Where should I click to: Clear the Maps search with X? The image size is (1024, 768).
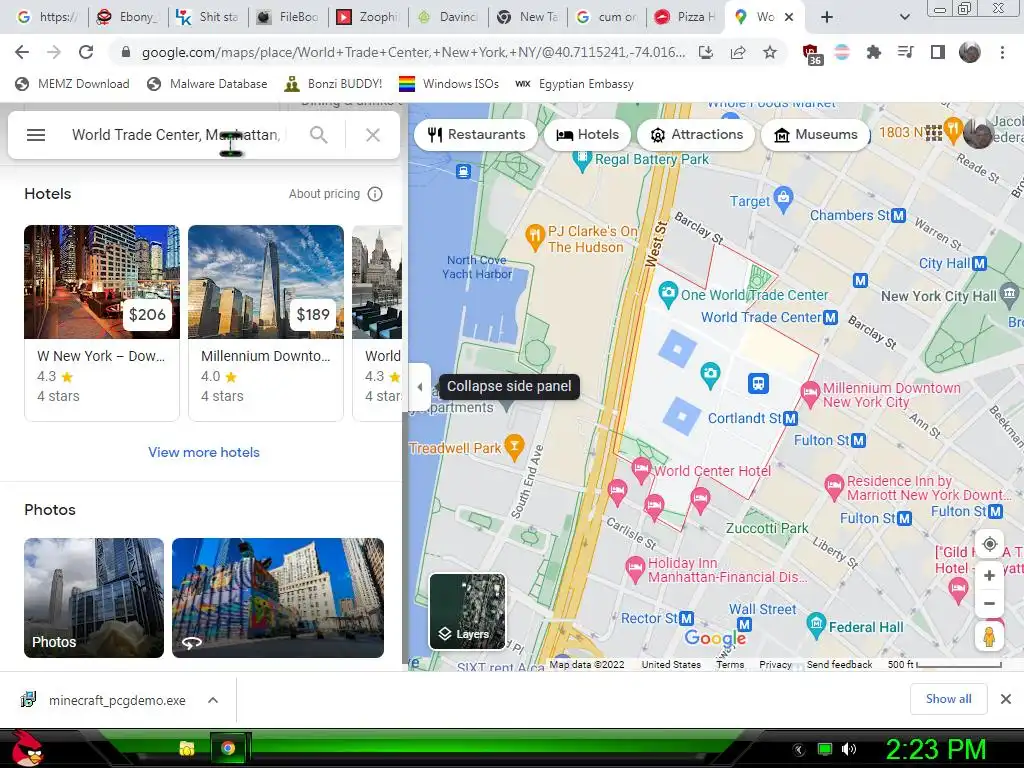[373, 135]
